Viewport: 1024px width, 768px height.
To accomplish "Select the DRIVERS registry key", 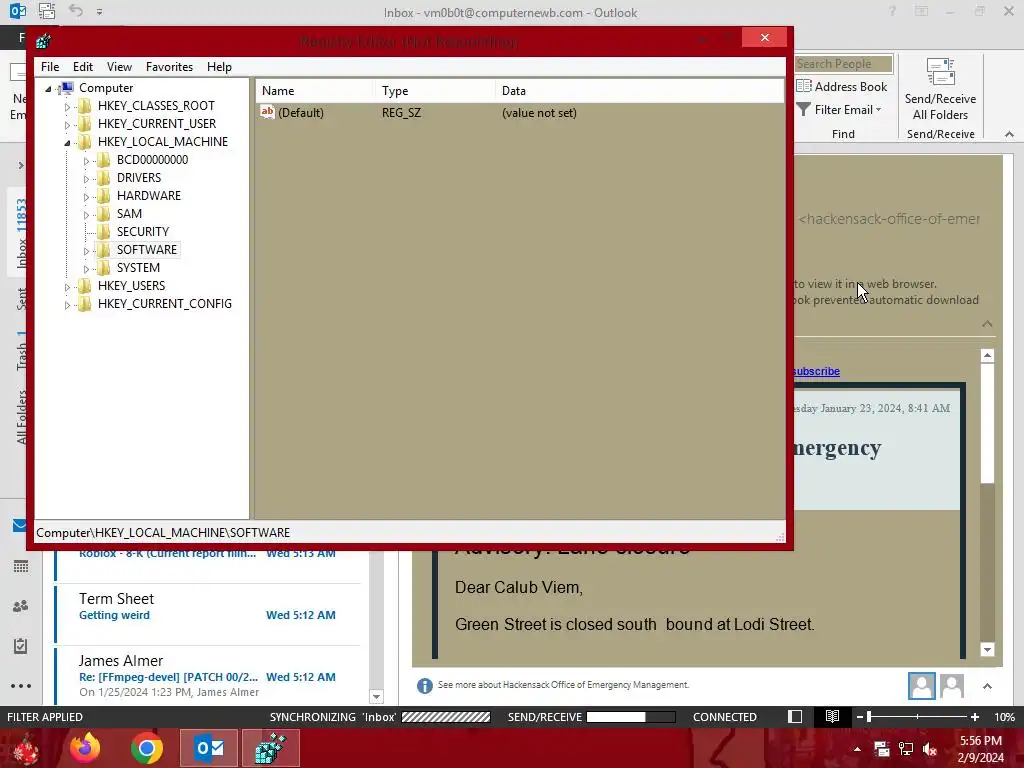I will coord(138,178).
